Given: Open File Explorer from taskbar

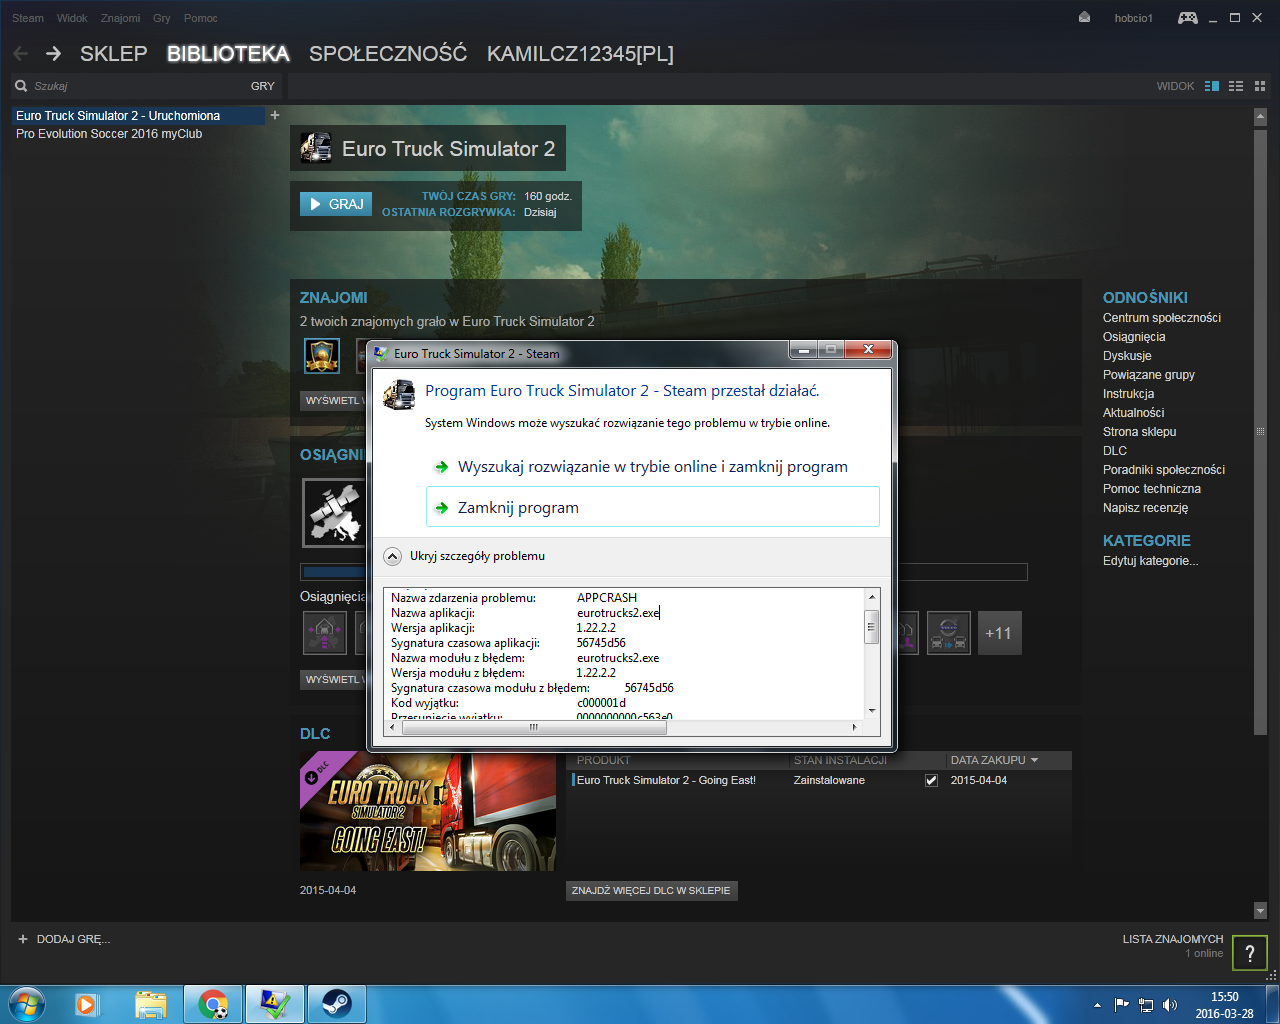Looking at the screenshot, I should click(x=151, y=1004).
